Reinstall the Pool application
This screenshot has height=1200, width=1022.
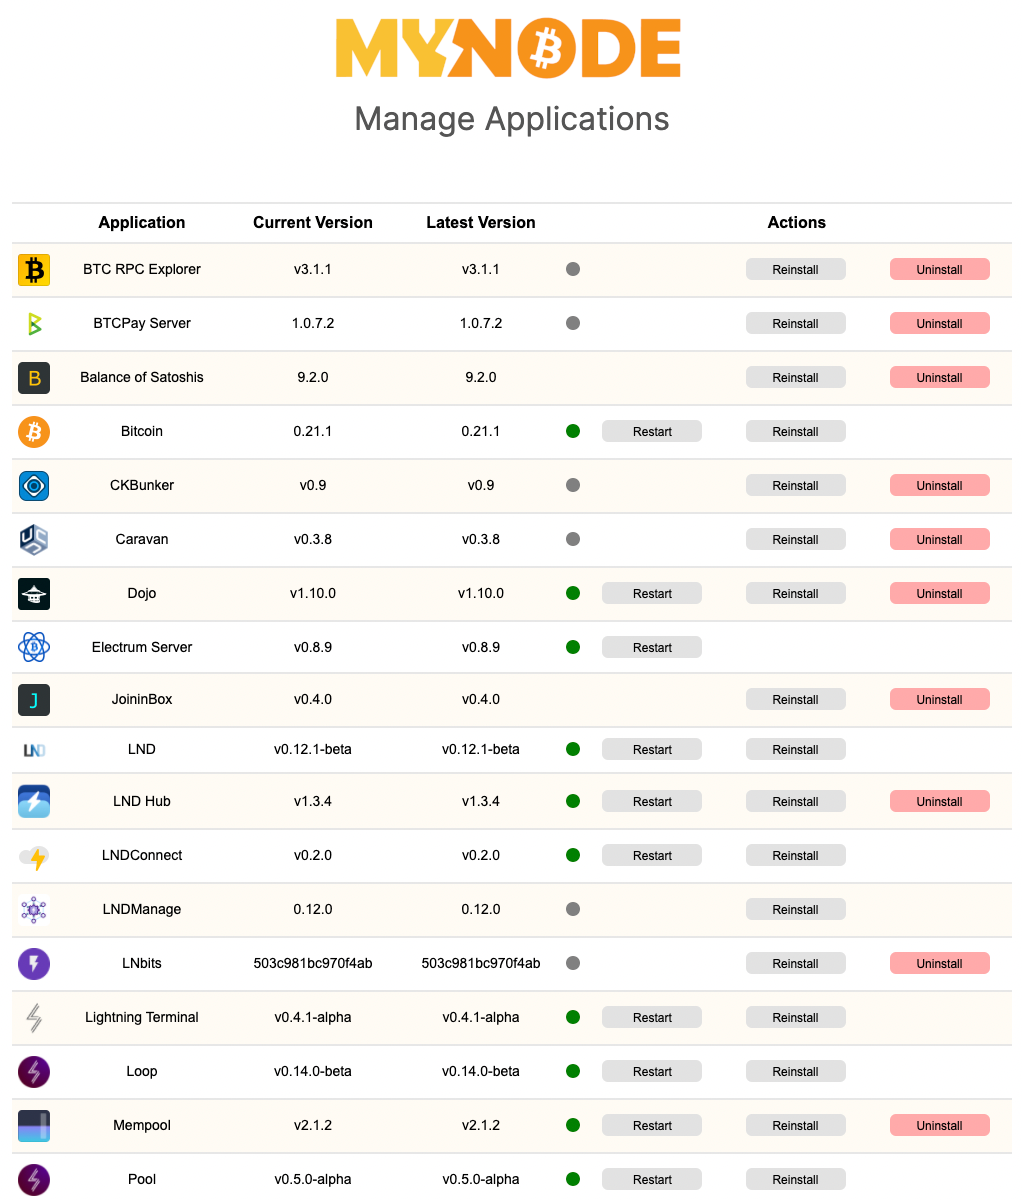coord(796,1180)
